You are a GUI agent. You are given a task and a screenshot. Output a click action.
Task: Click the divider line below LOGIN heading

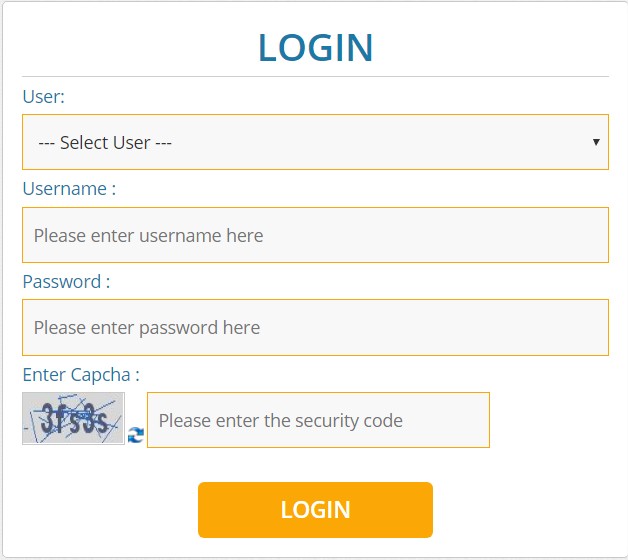(315, 76)
